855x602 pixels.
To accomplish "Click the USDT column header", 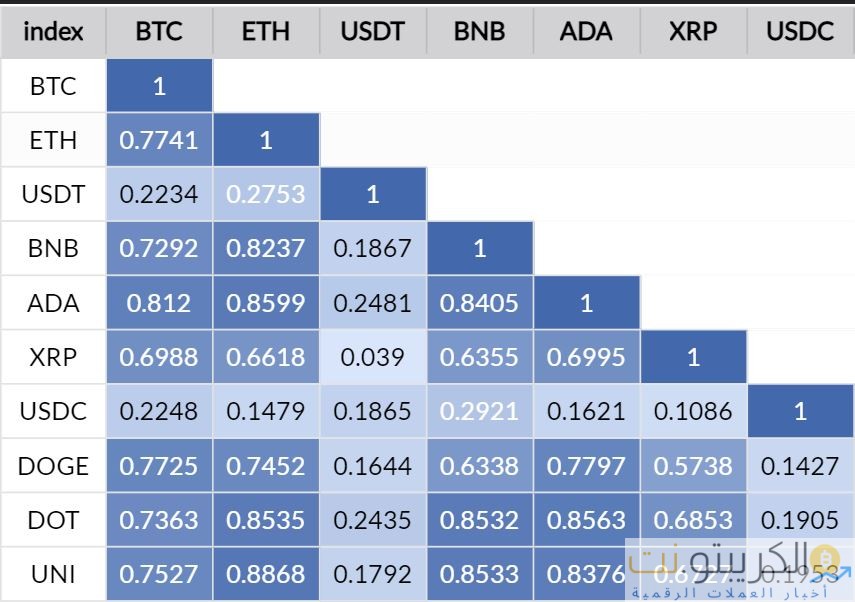I will [372, 31].
